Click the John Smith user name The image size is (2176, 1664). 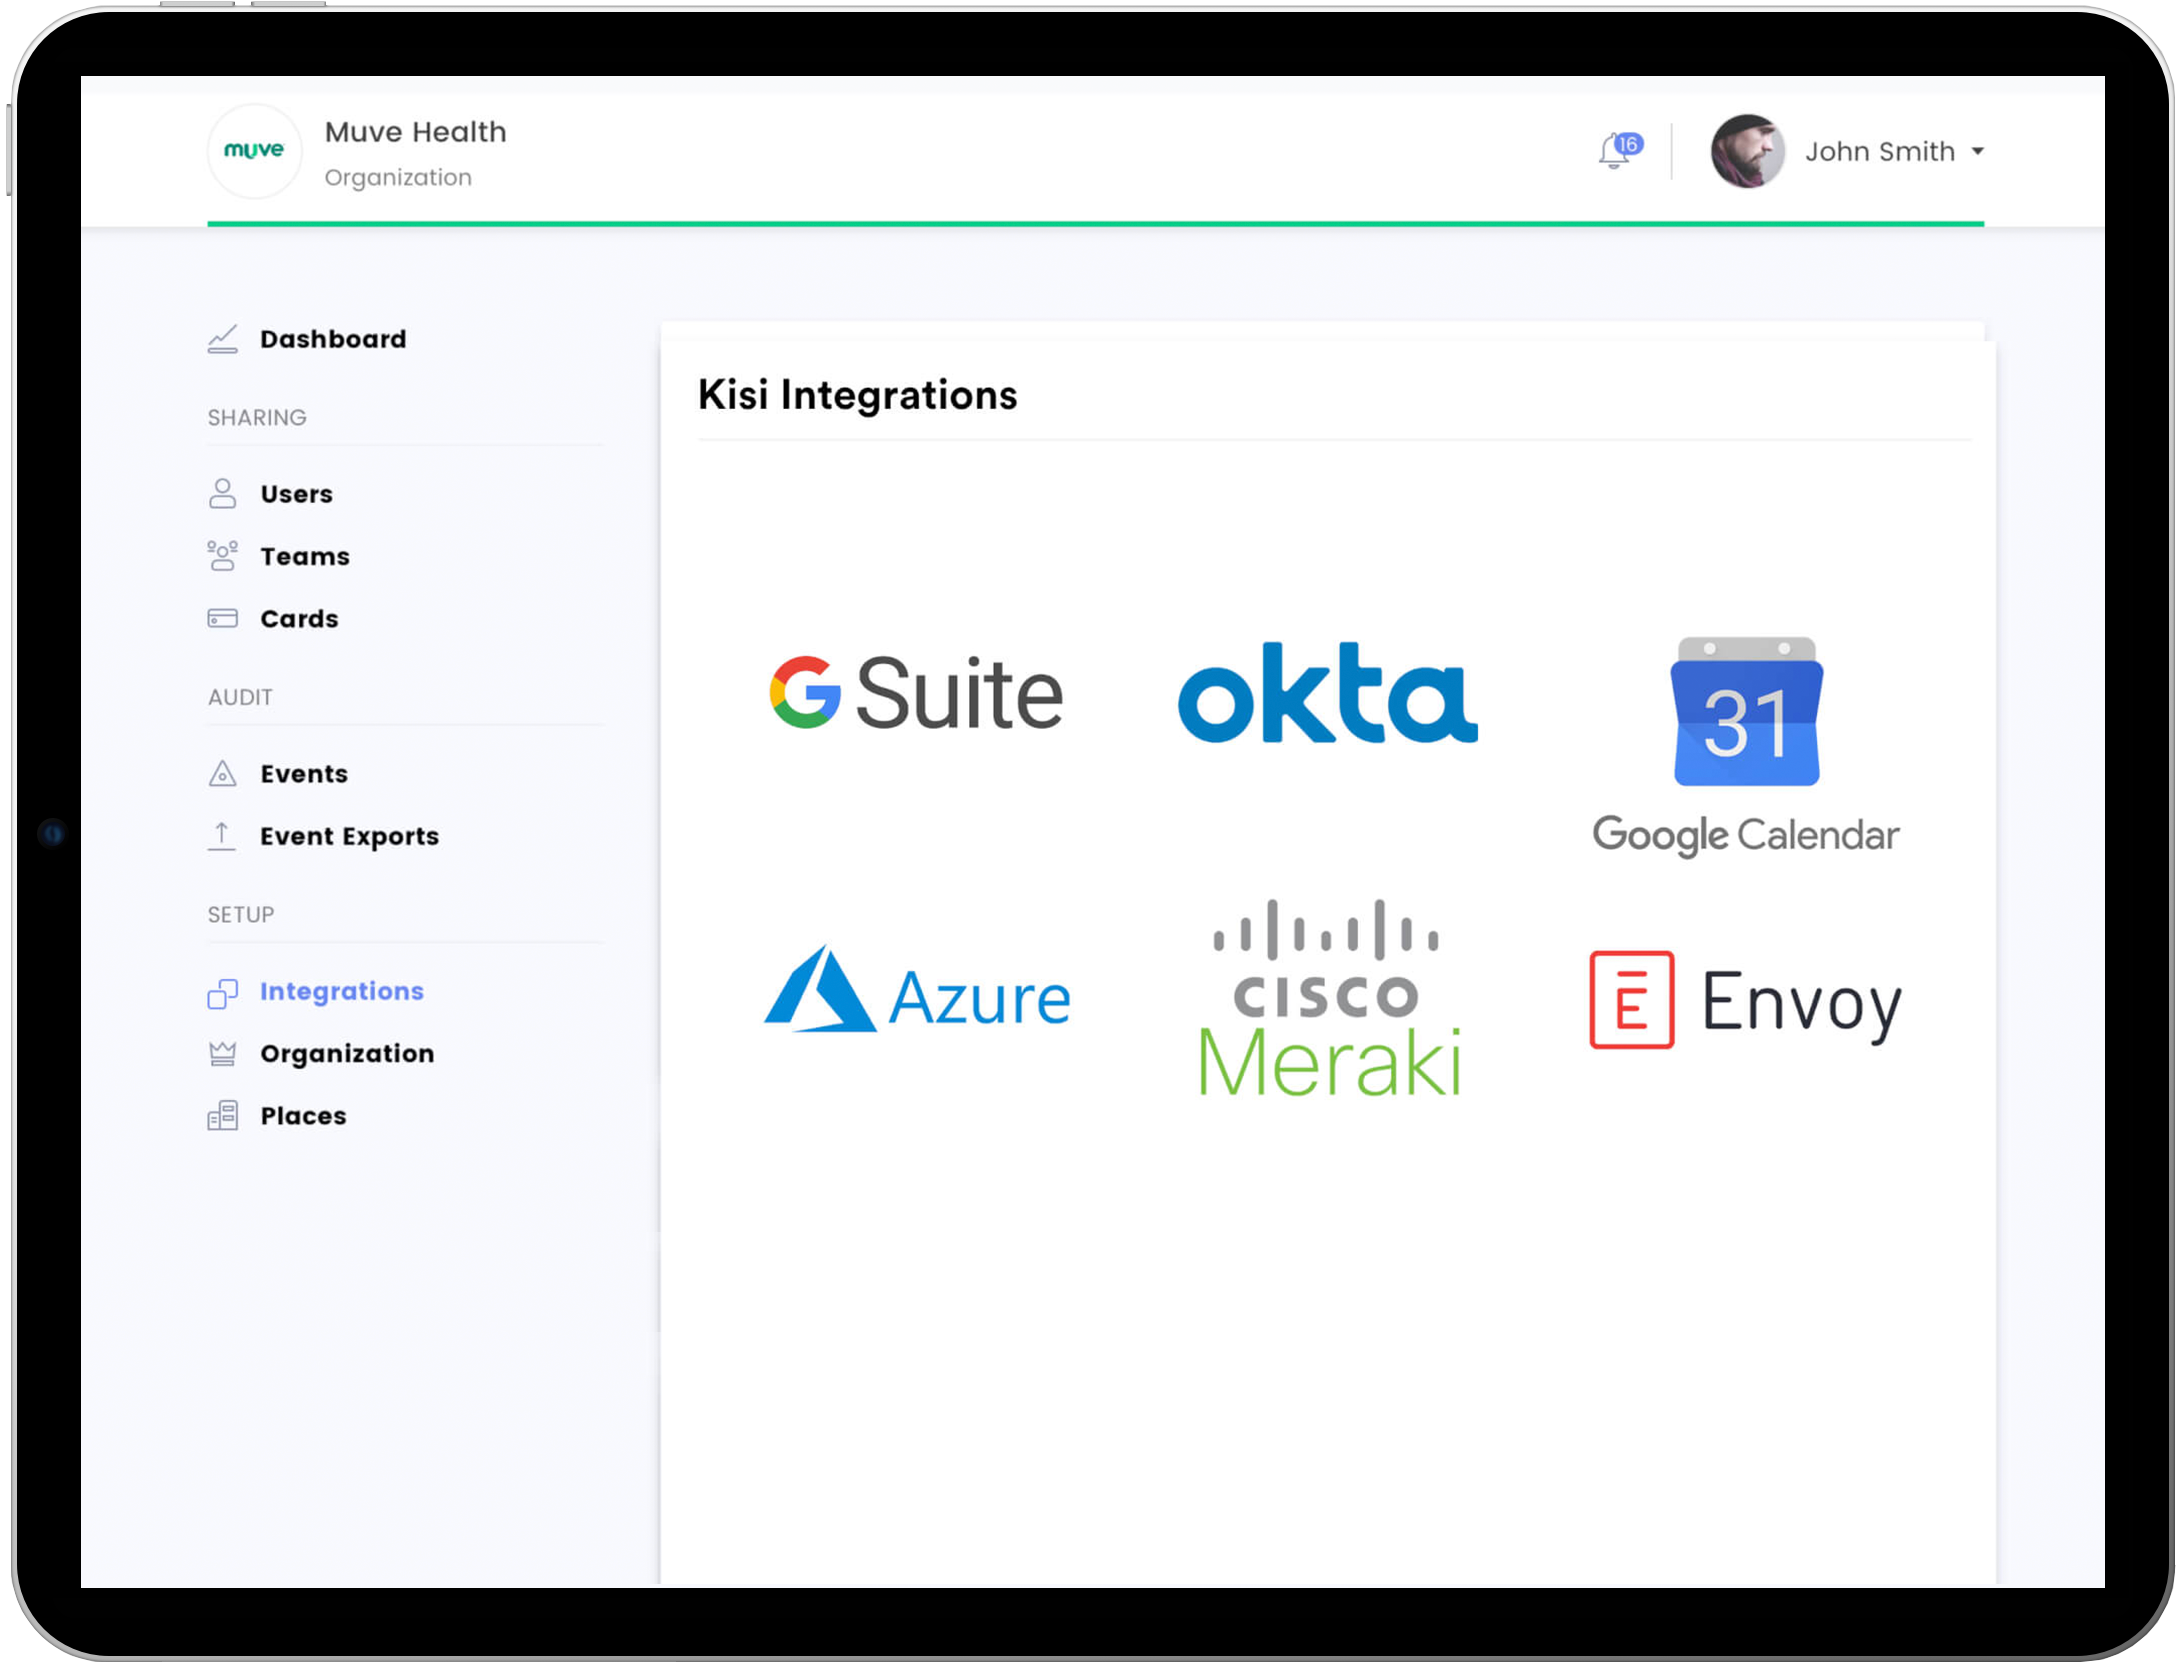[1879, 151]
